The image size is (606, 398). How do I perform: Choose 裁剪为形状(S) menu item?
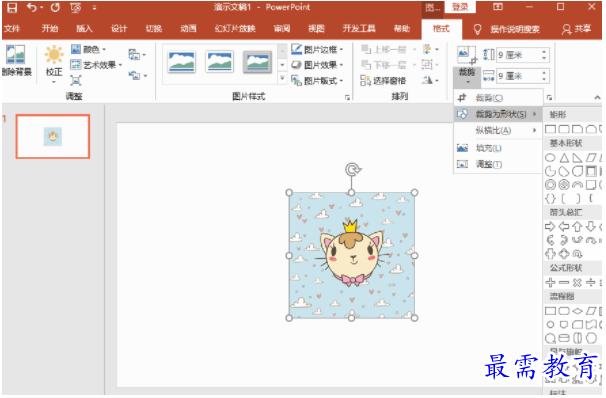click(x=498, y=114)
